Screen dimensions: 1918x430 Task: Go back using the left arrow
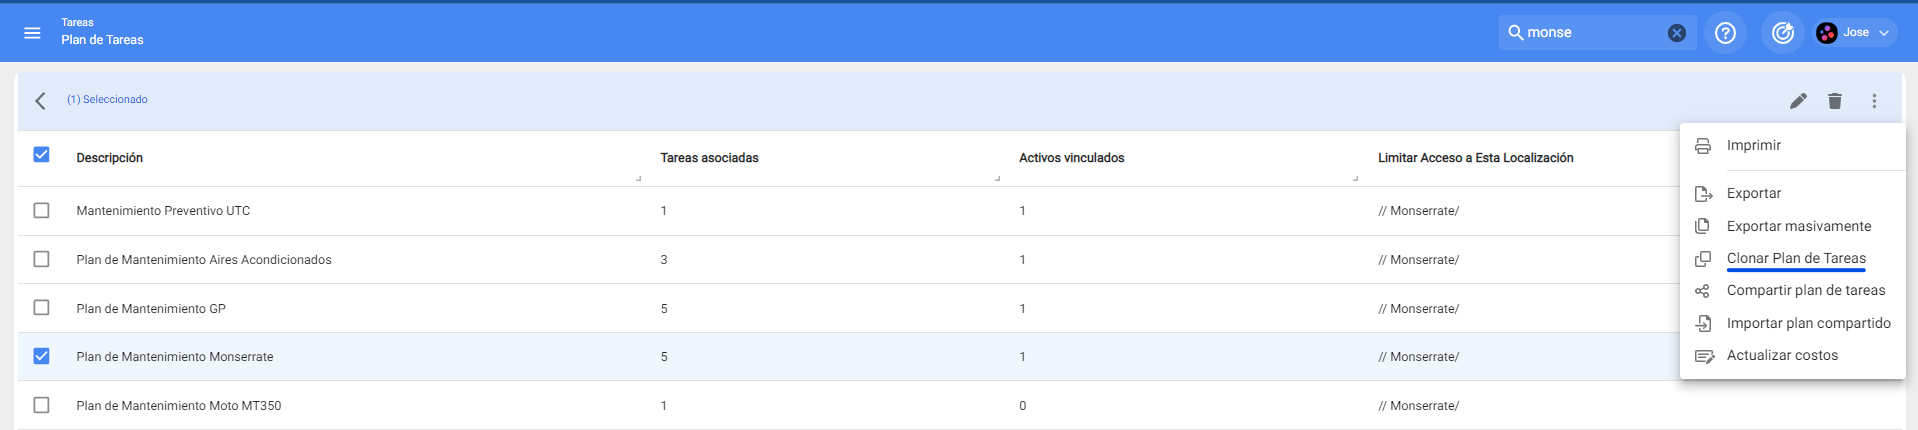[40, 101]
